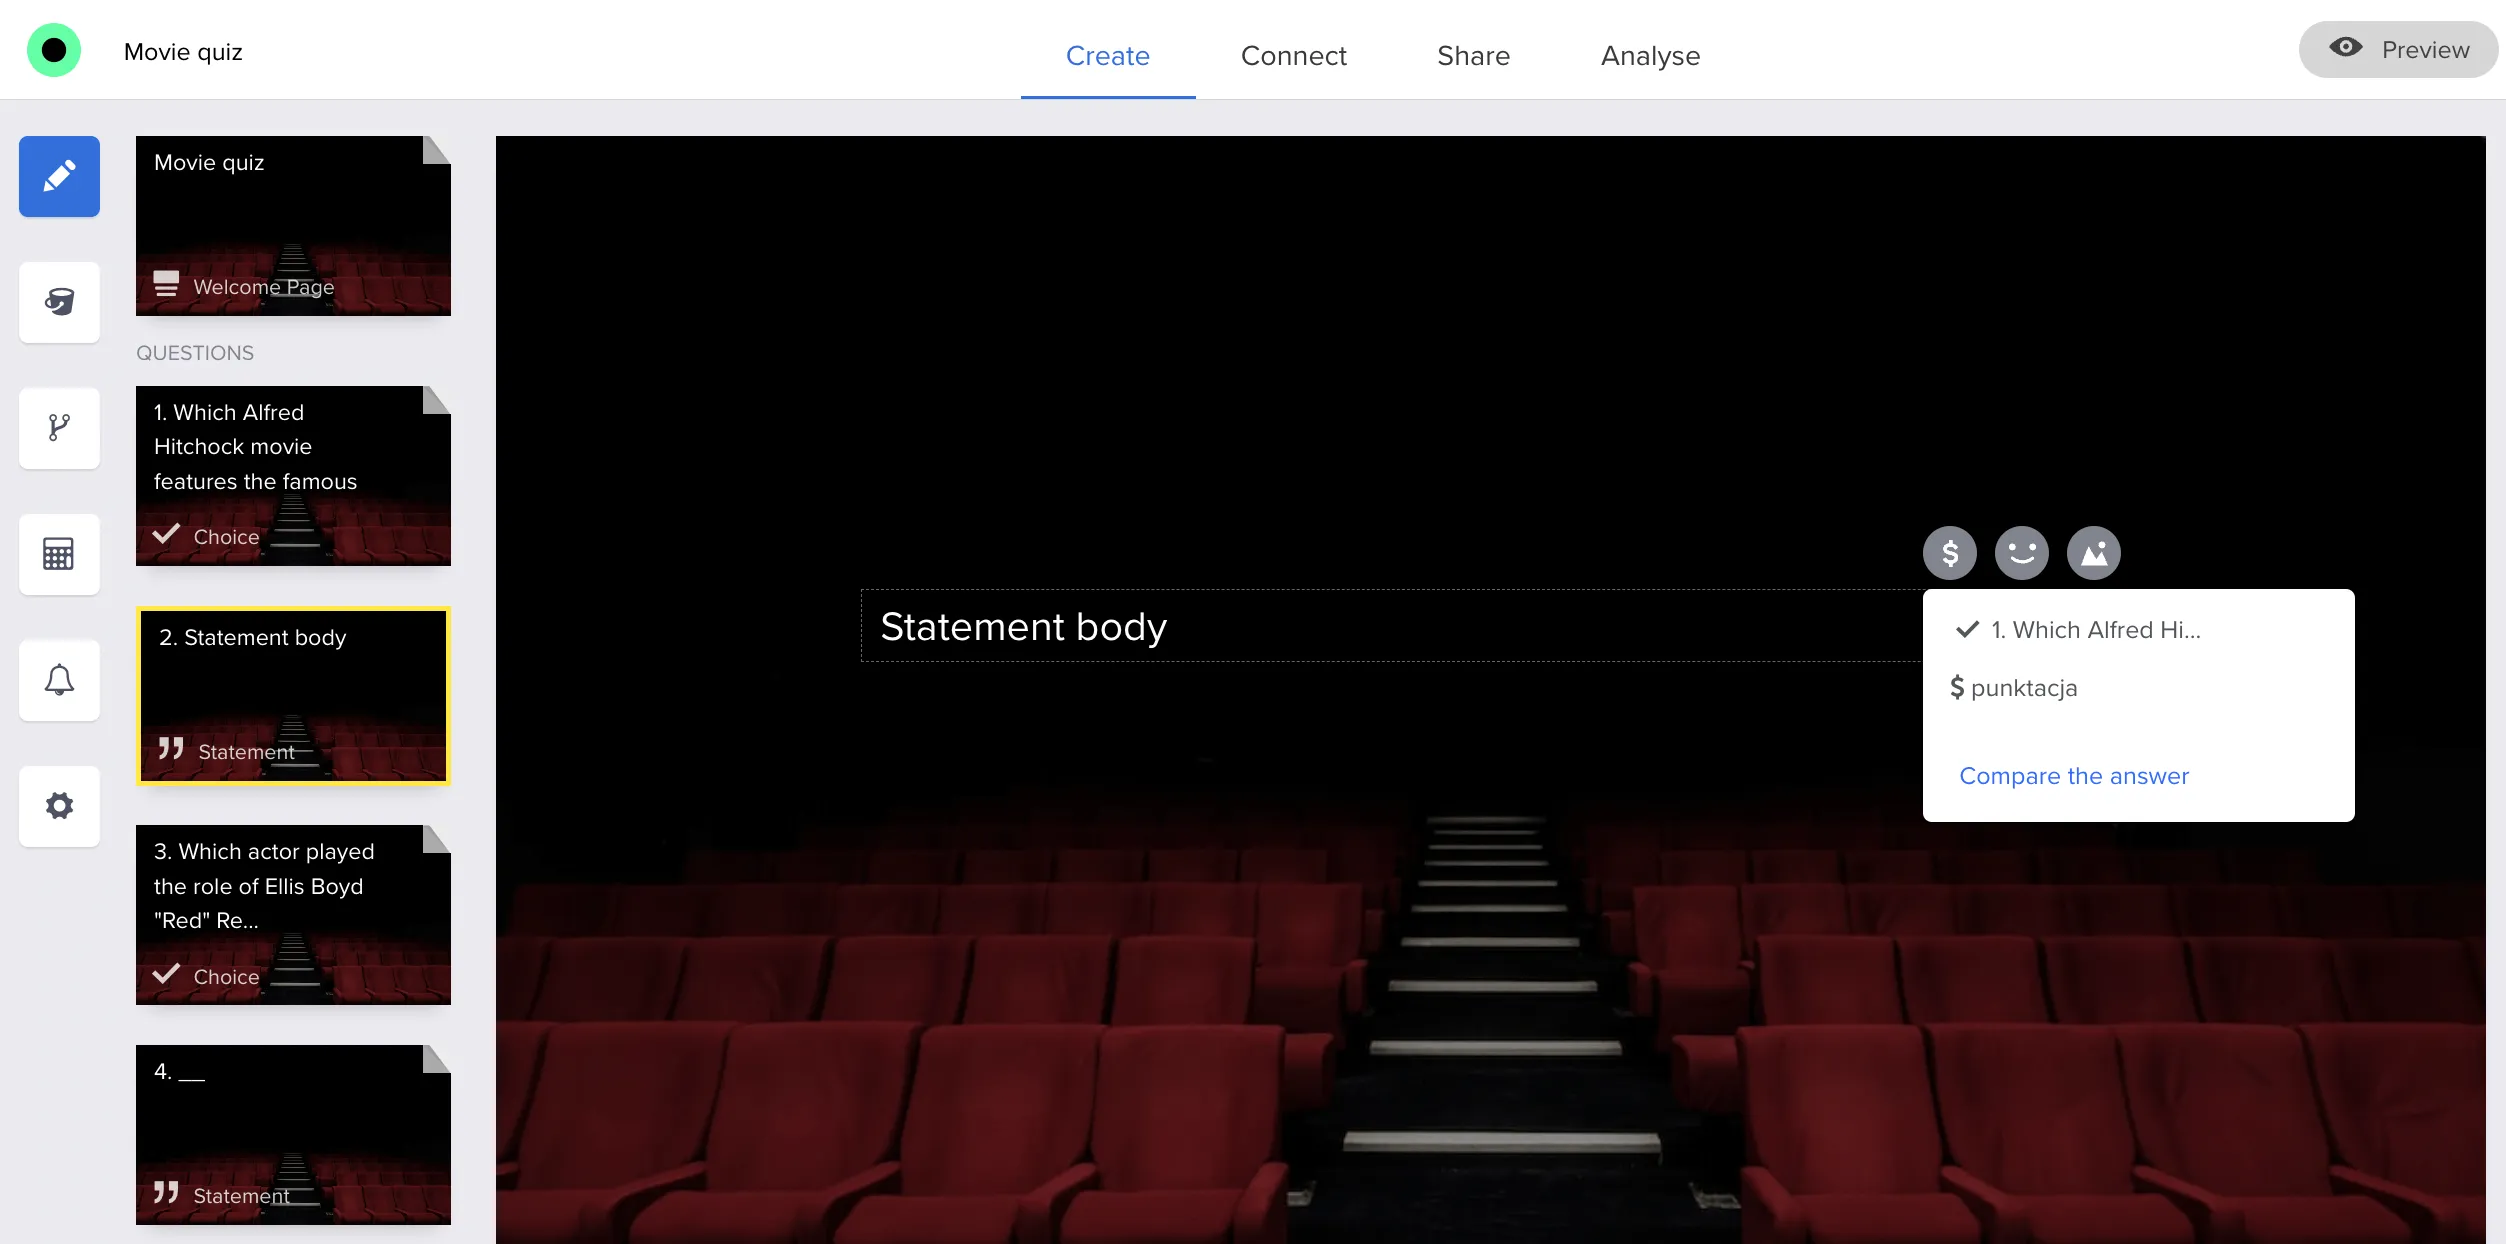This screenshot has height=1244, width=2506.
Task: Click the Compare the answer link
Action: pyautogui.click(x=2073, y=776)
